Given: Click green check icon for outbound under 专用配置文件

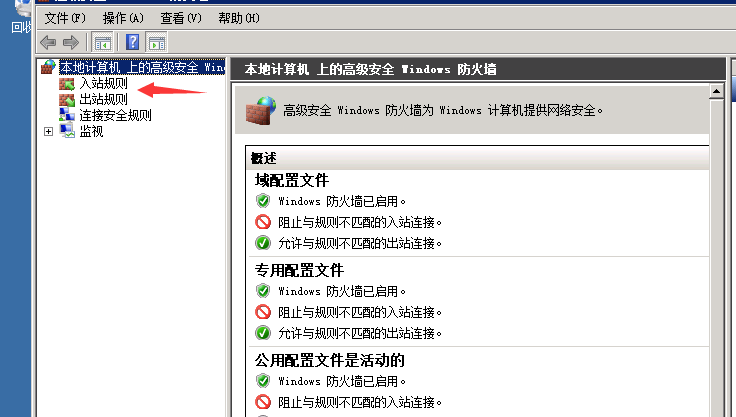Looking at the screenshot, I should pyautogui.click(x=263, y=333).
